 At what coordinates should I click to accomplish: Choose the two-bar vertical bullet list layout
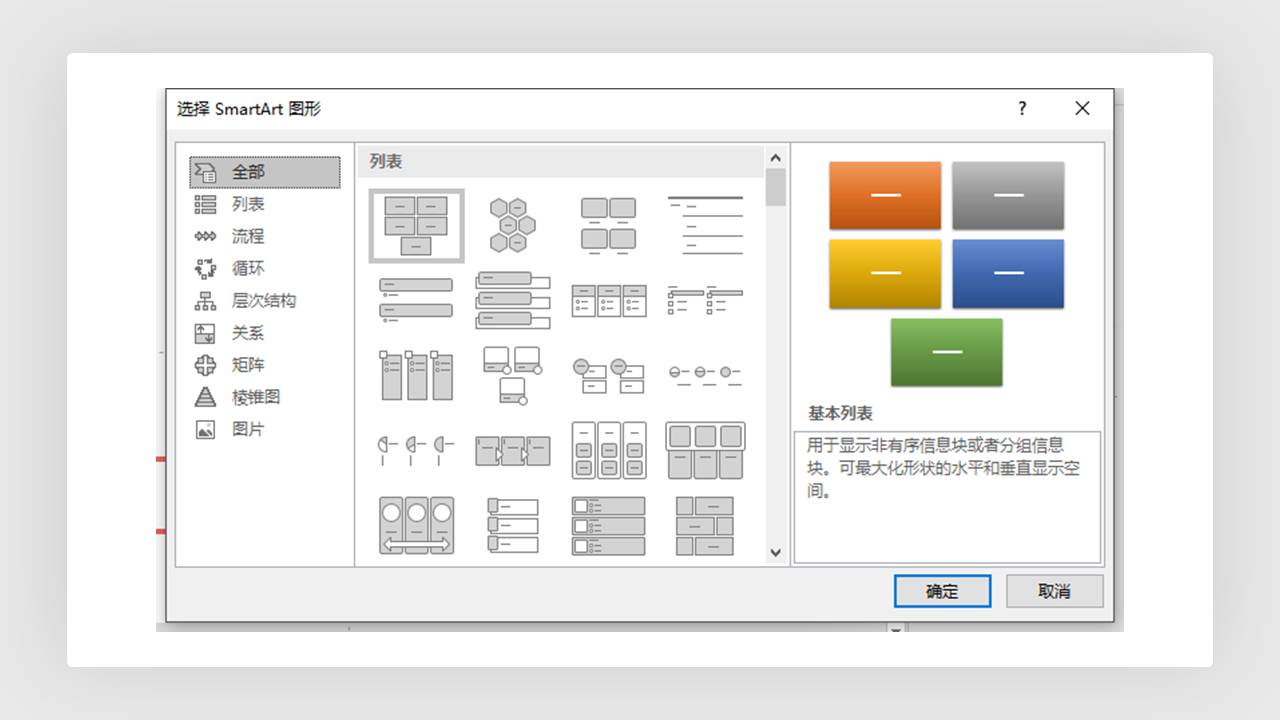tap(416, 300)
